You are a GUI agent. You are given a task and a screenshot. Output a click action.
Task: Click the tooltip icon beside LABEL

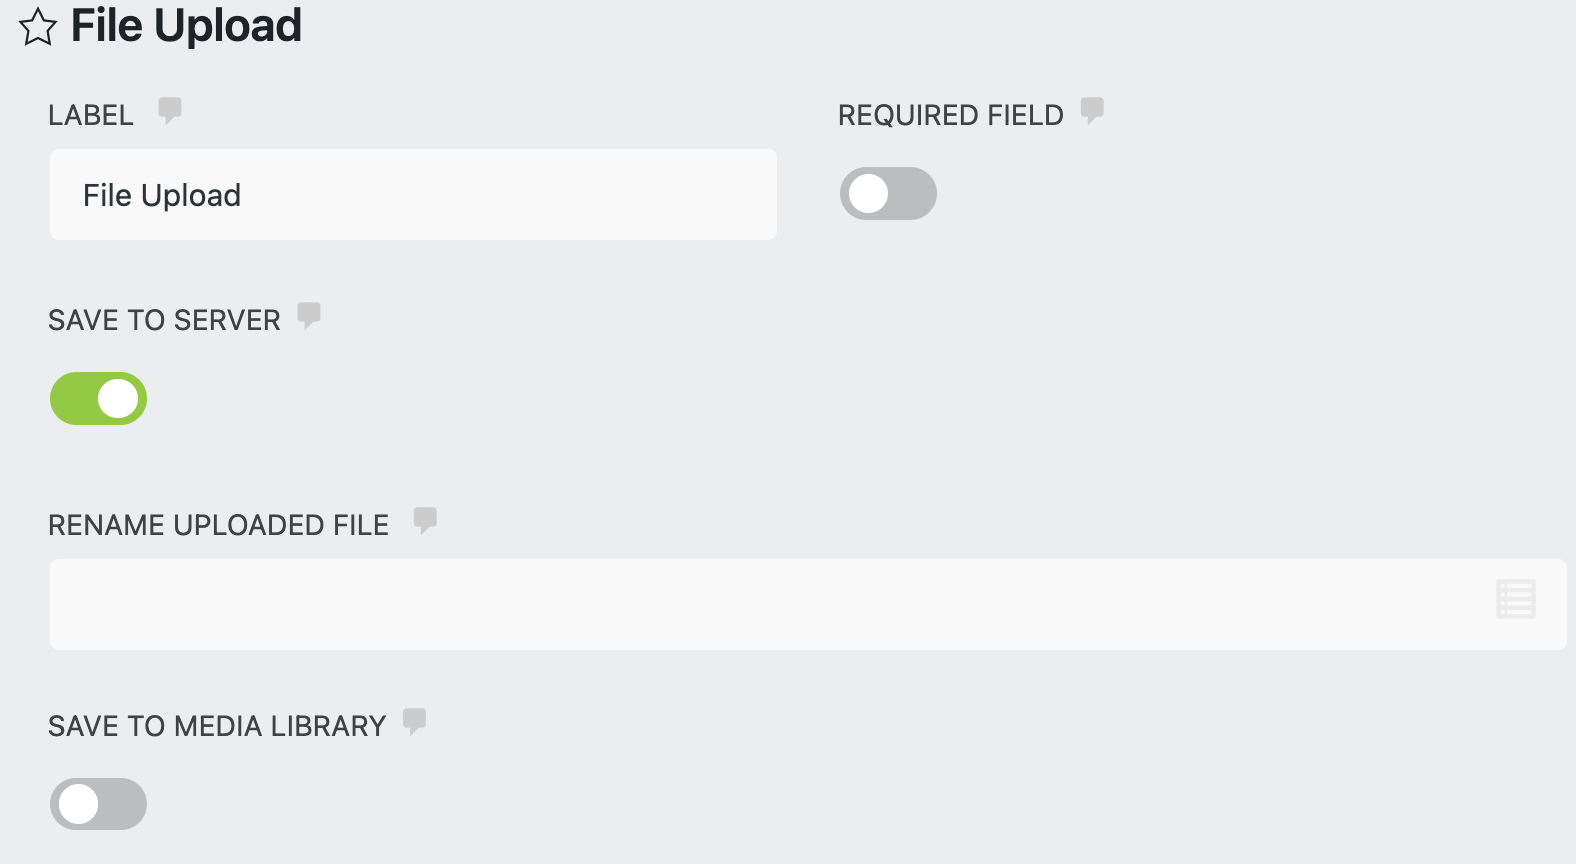pyautogui.click(x=169, y=111)
